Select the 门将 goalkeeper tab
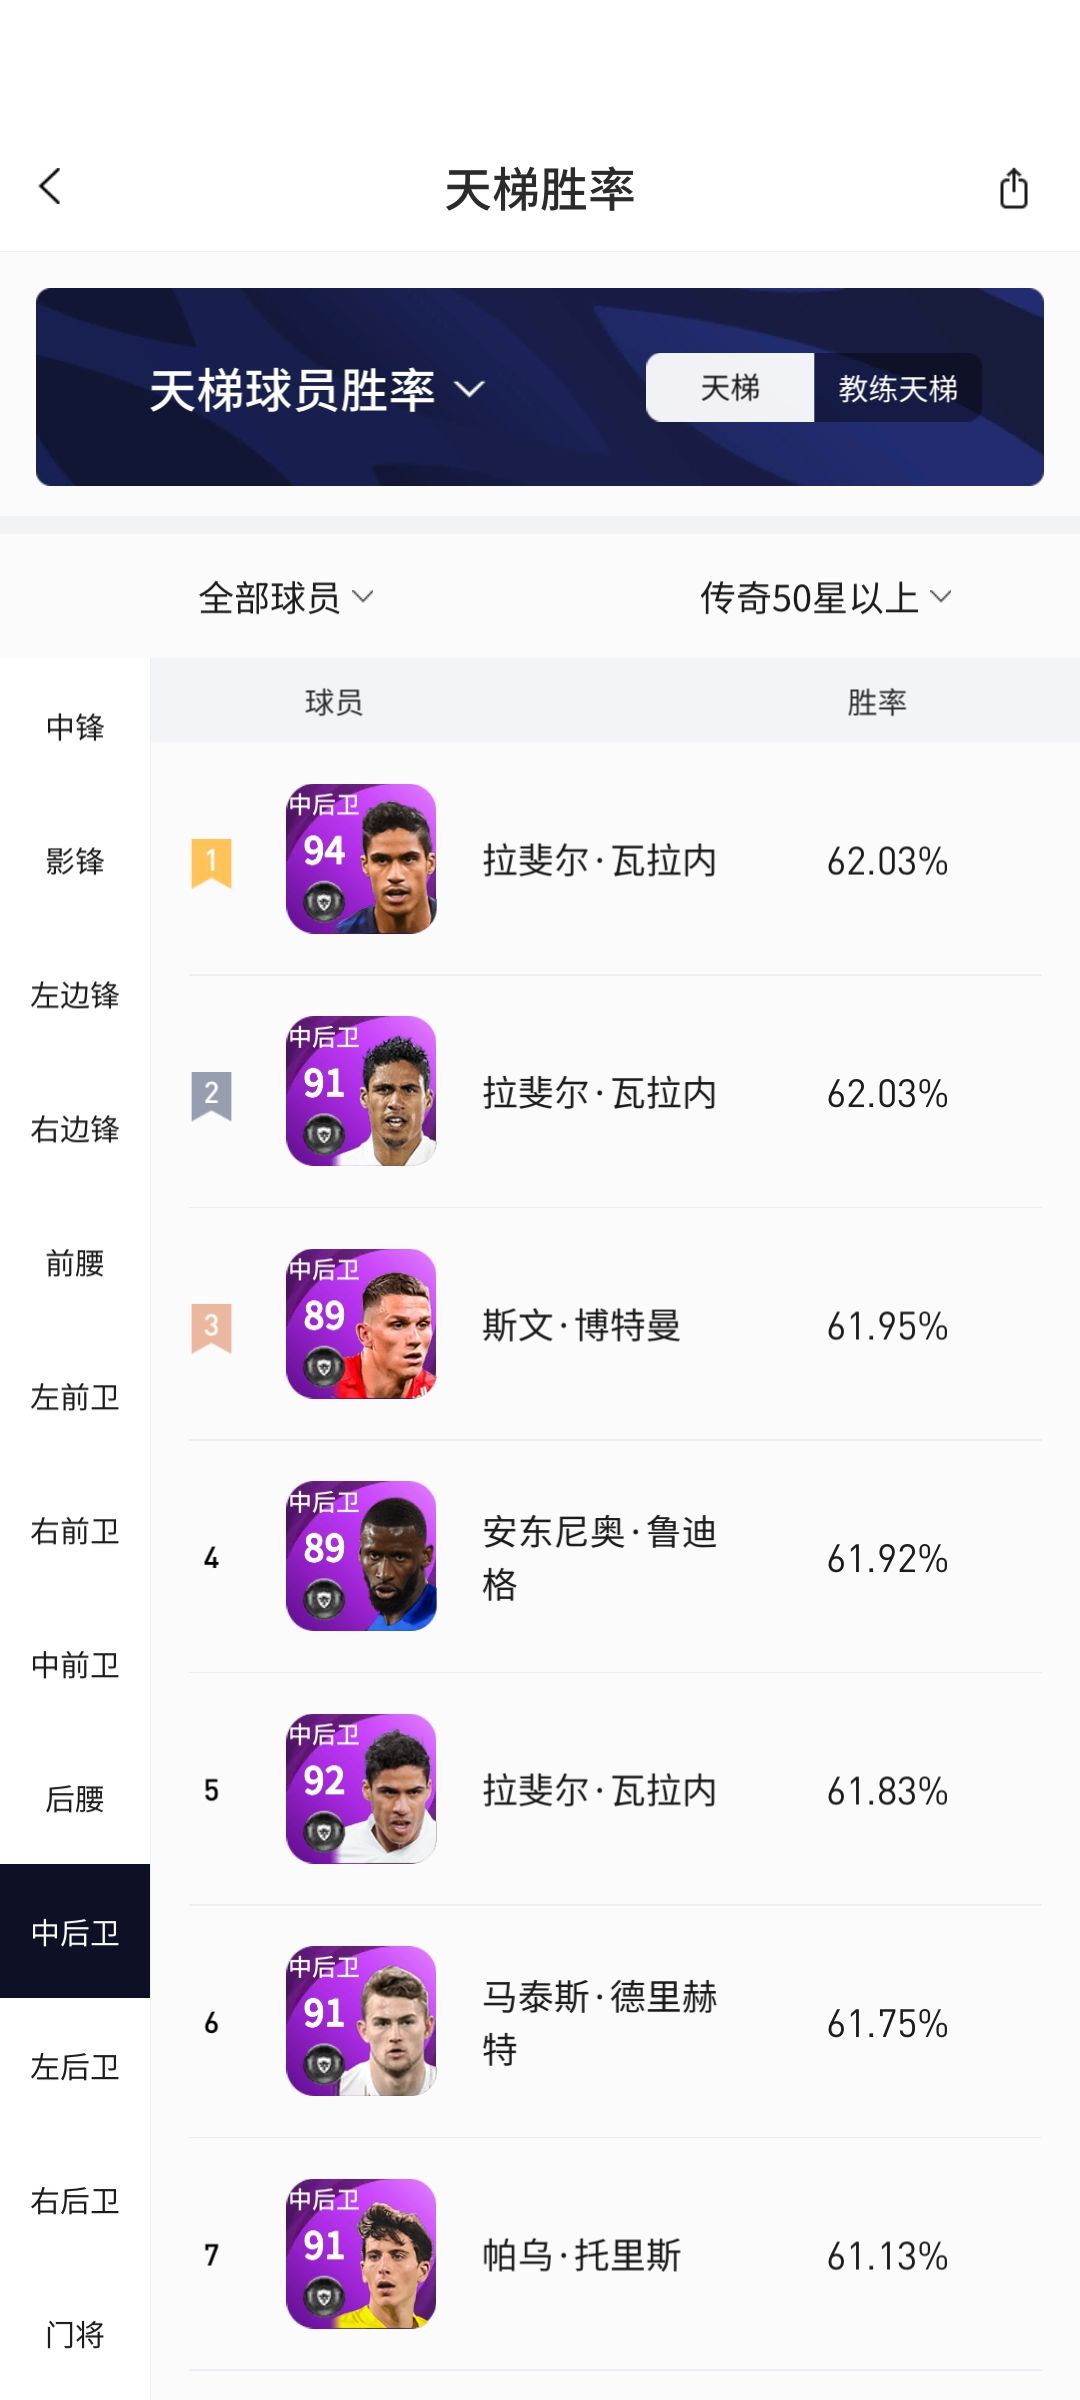 (75, 2335)
